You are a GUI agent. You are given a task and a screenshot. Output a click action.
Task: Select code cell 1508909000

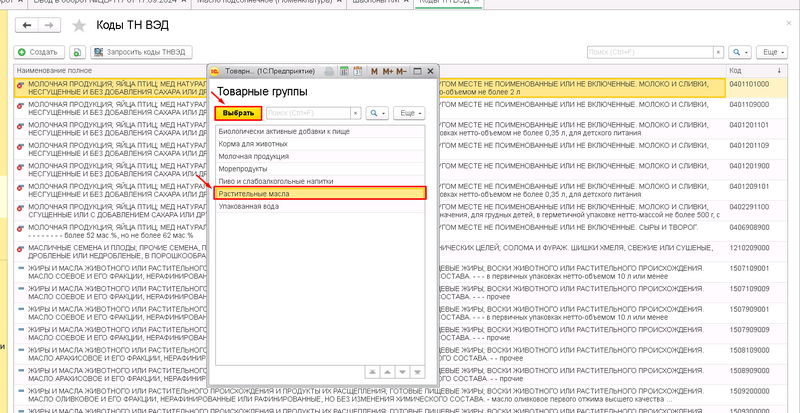757,374
